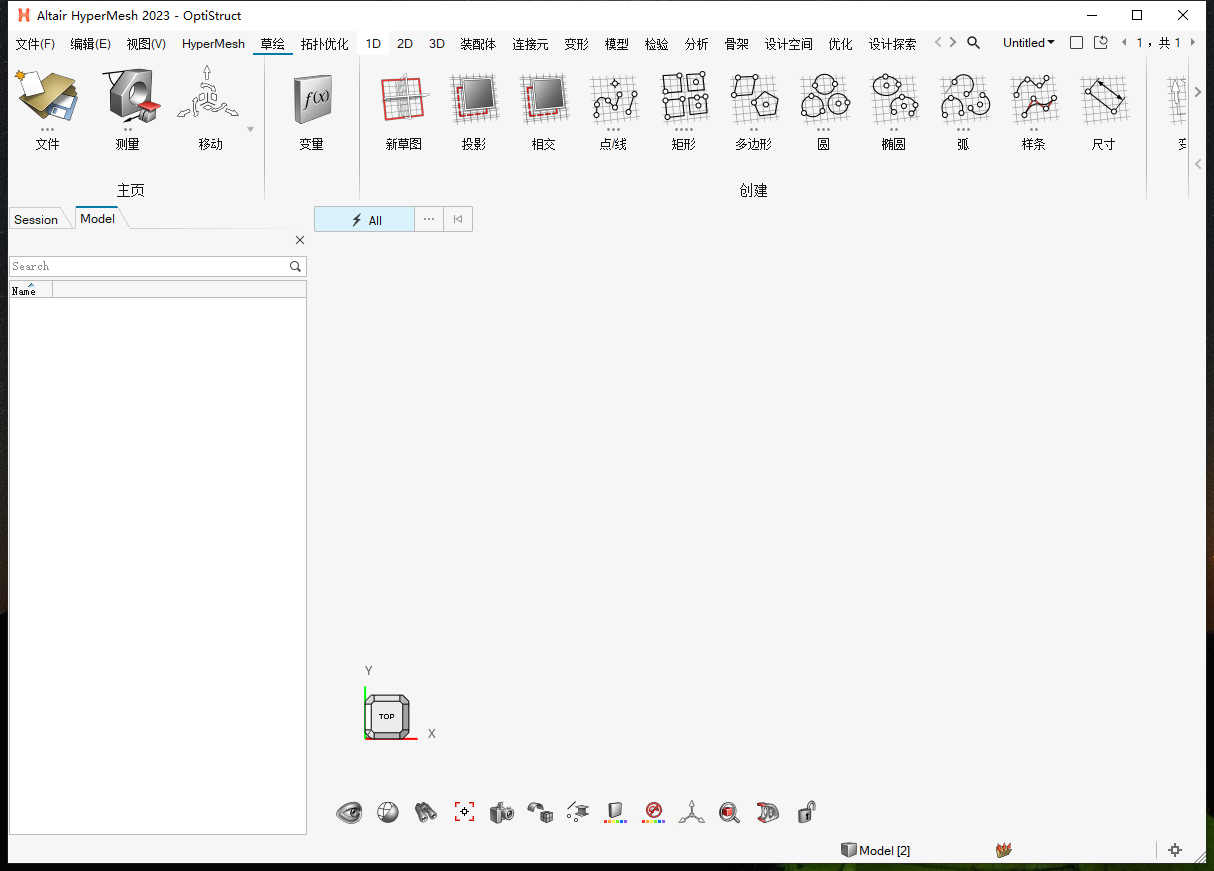This screenshot has height=871, width=1214.
Task: Open the Untitled session dropdown
Action: point(1028,42)
